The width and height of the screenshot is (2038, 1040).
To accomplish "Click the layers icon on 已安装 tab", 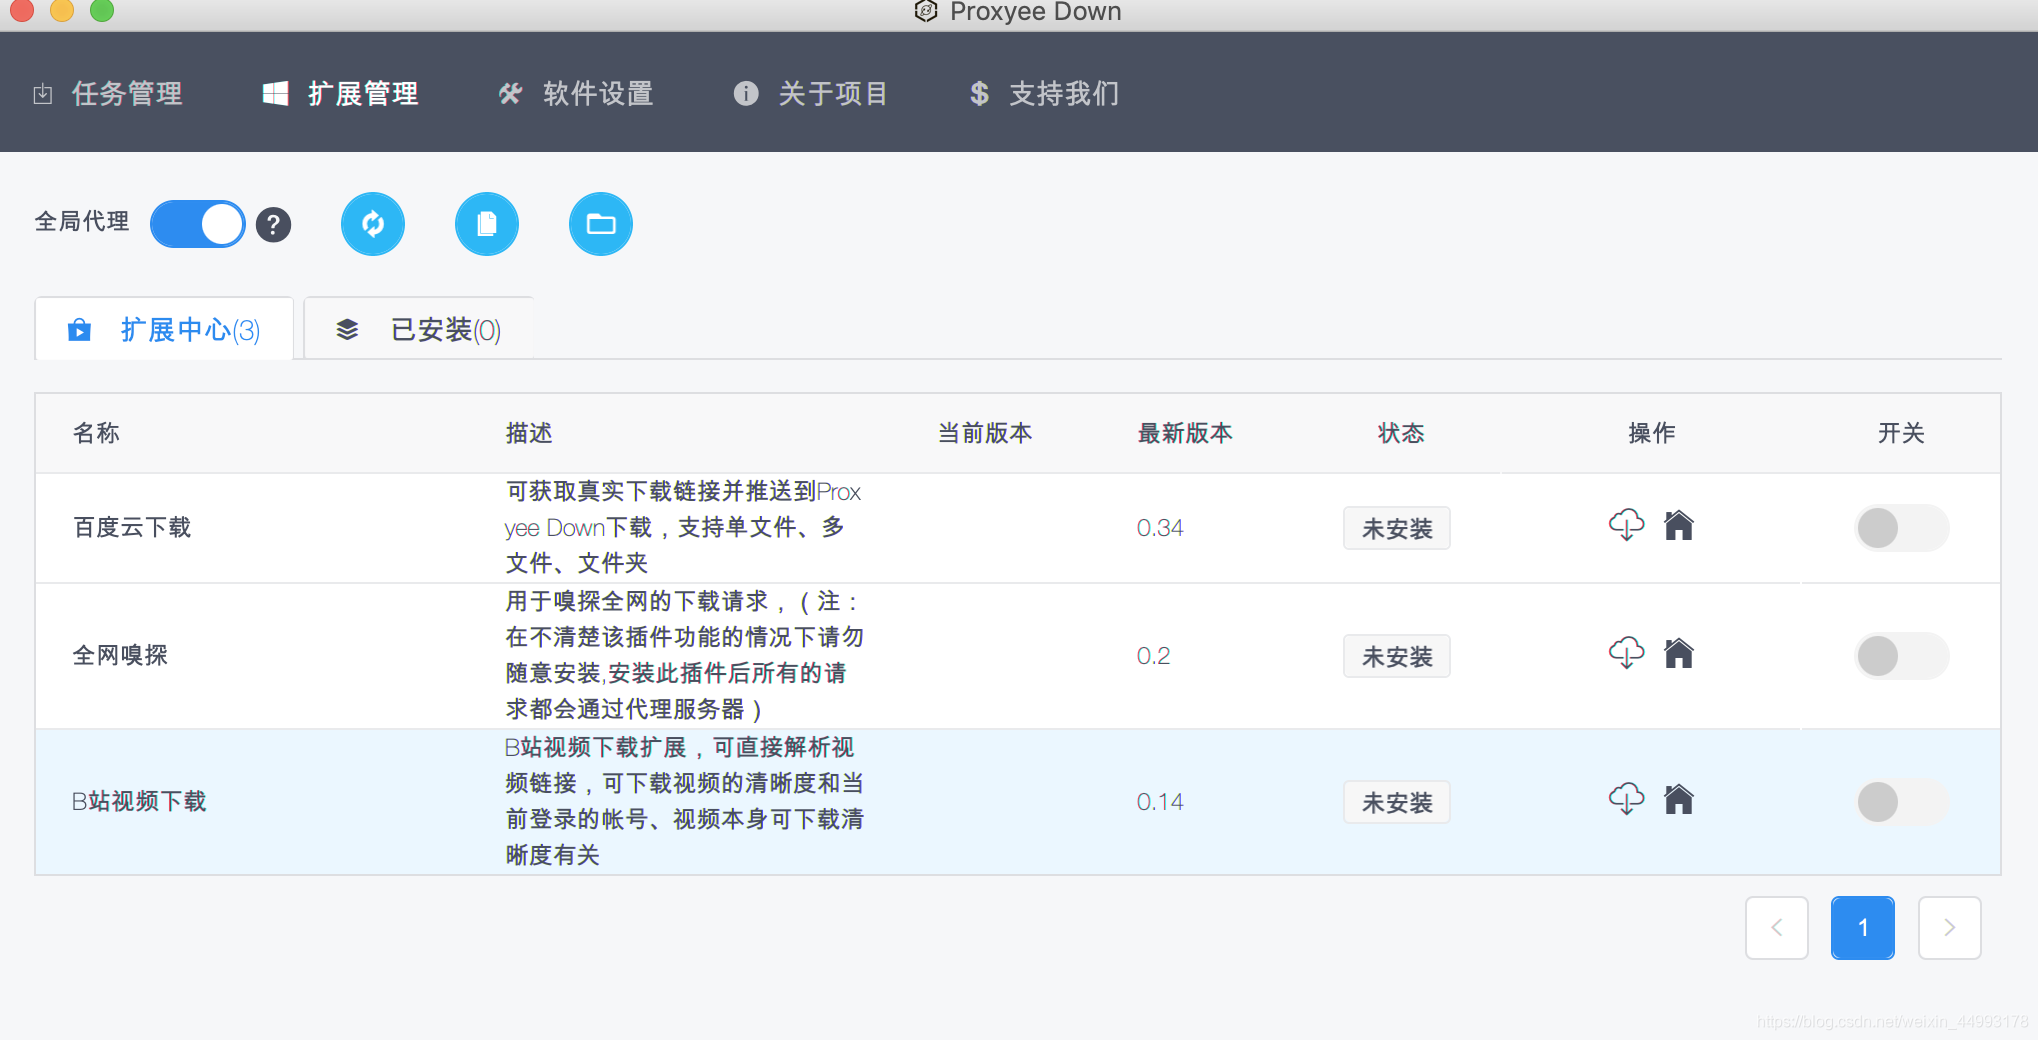I will coord(347,329).
